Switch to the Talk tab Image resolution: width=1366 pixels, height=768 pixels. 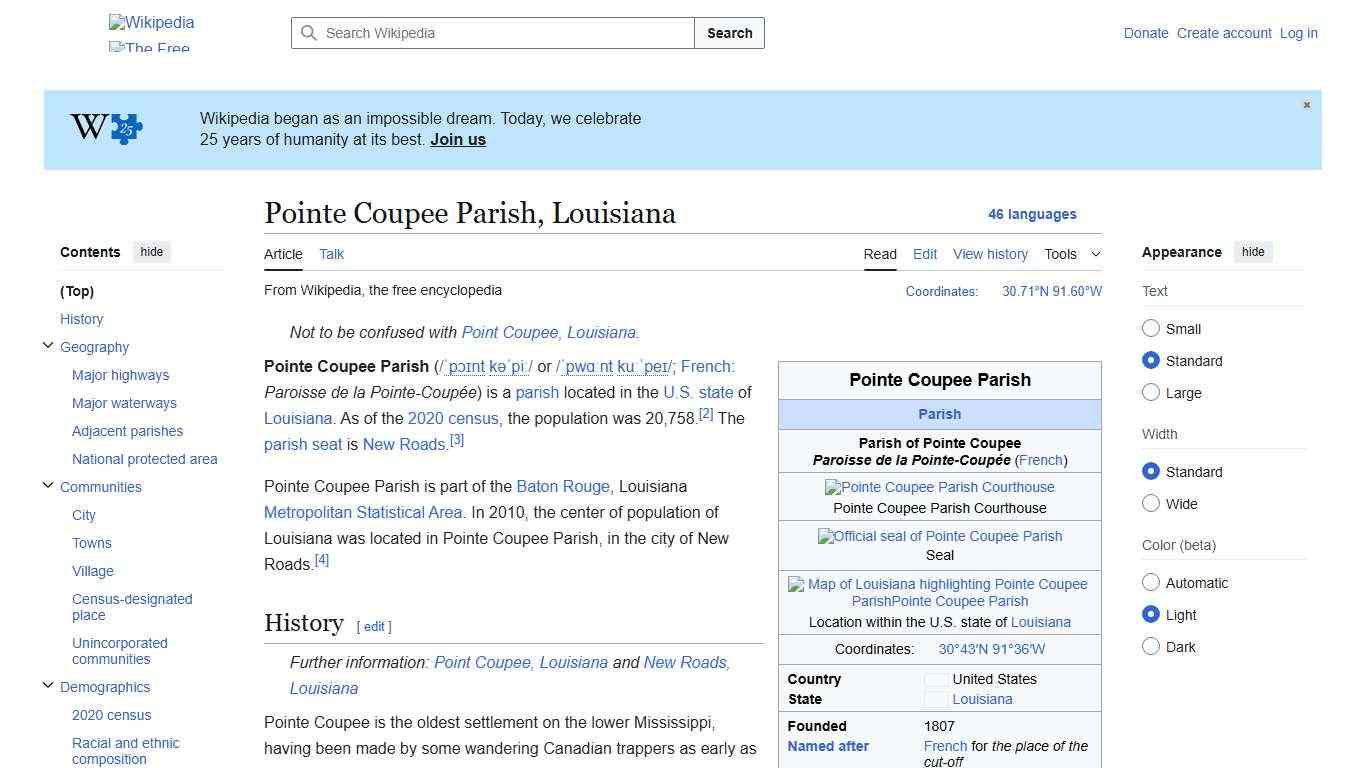click(x=331, y=254)
